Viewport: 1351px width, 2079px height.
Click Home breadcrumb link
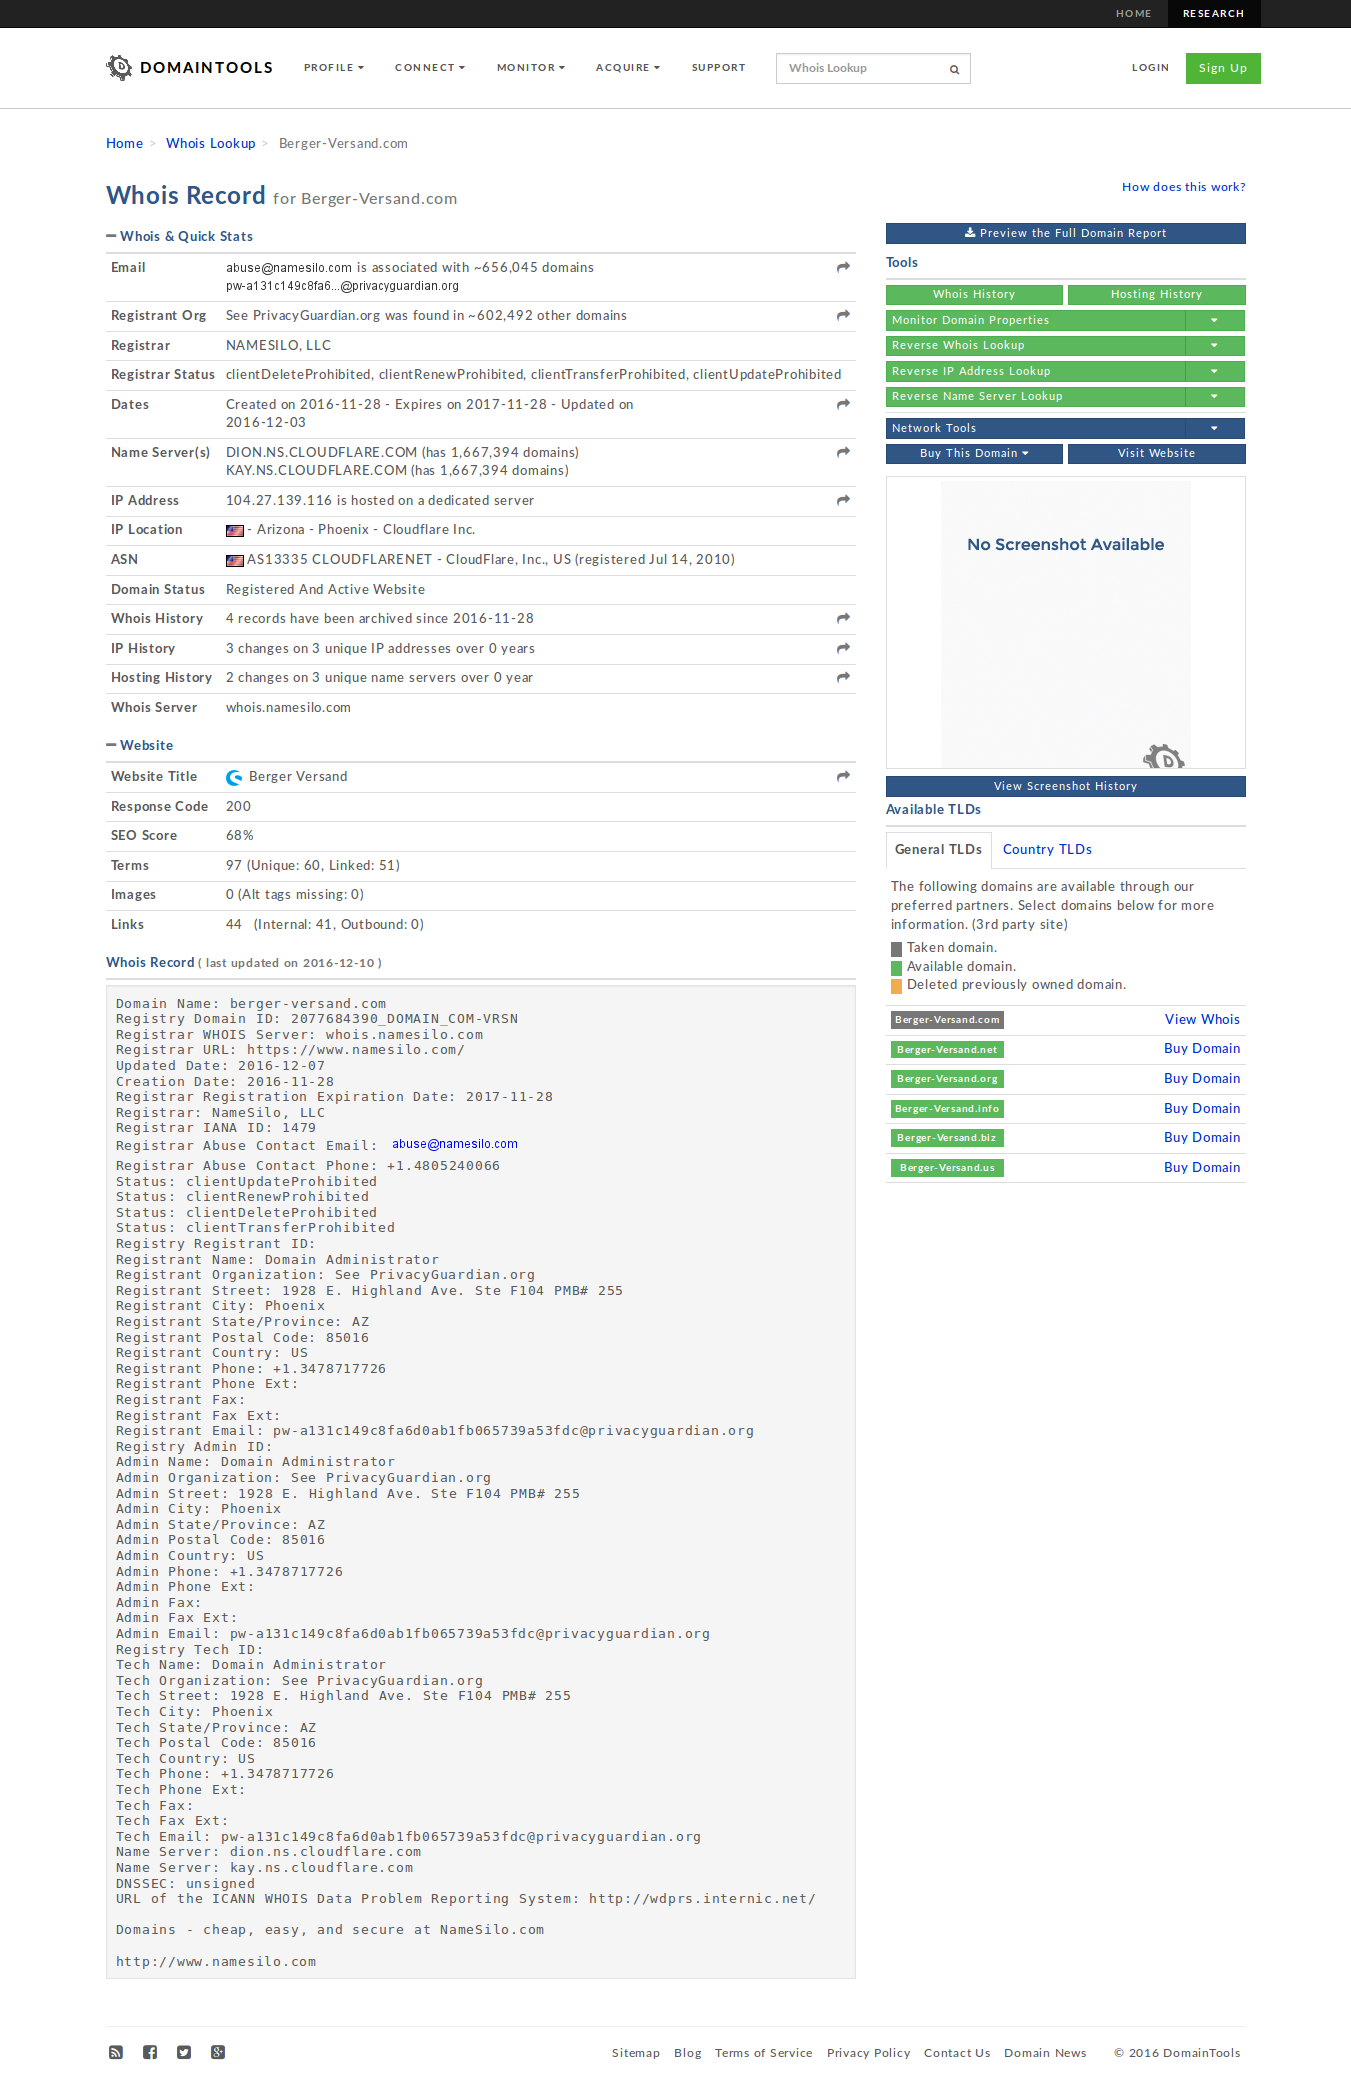click(124, 143)
